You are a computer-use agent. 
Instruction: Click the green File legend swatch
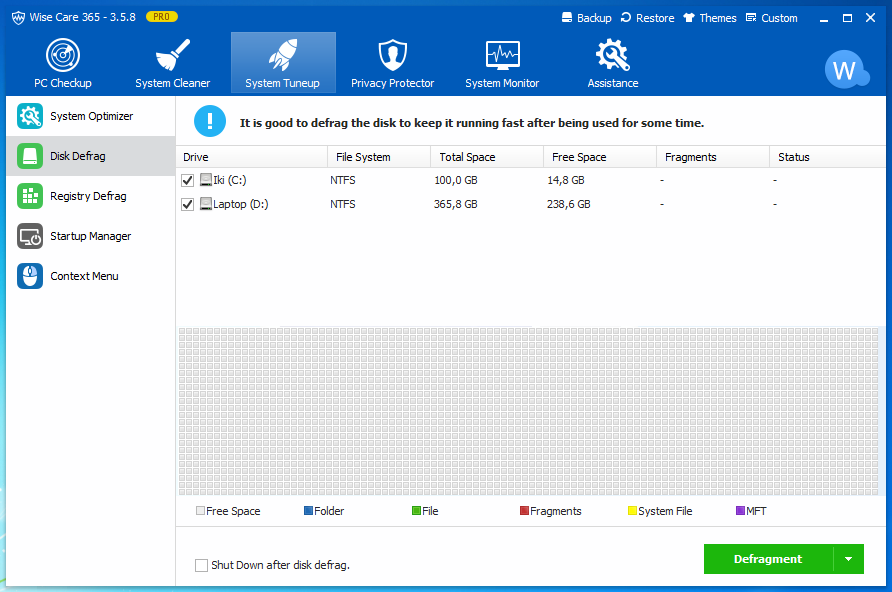pyautogui.click(x=416, y=511)
